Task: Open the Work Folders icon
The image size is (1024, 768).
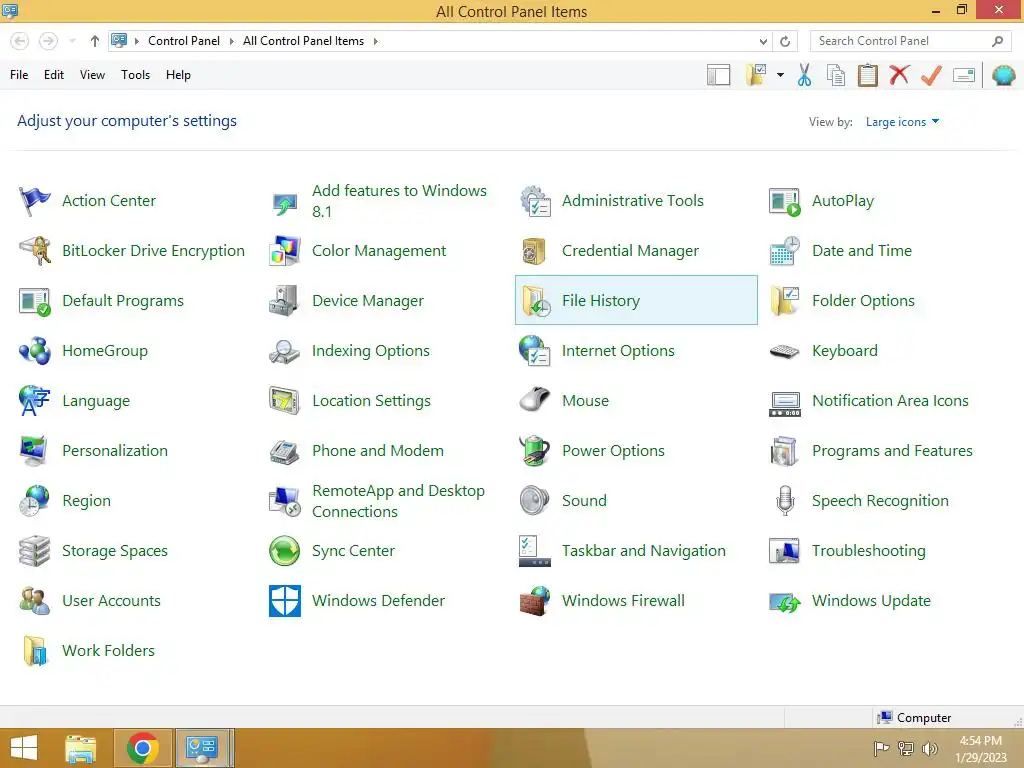Action: (x=34, y=650)
